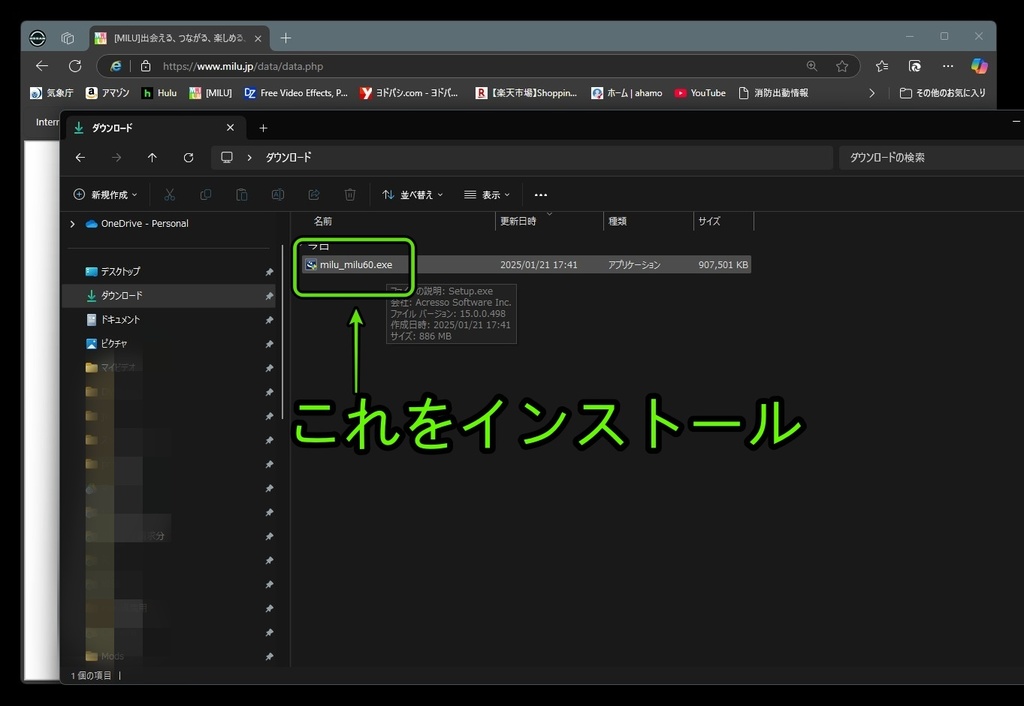Open the アマゾン bookmark
This screenshot has height=706, width=1024.
tap(108, 93)
